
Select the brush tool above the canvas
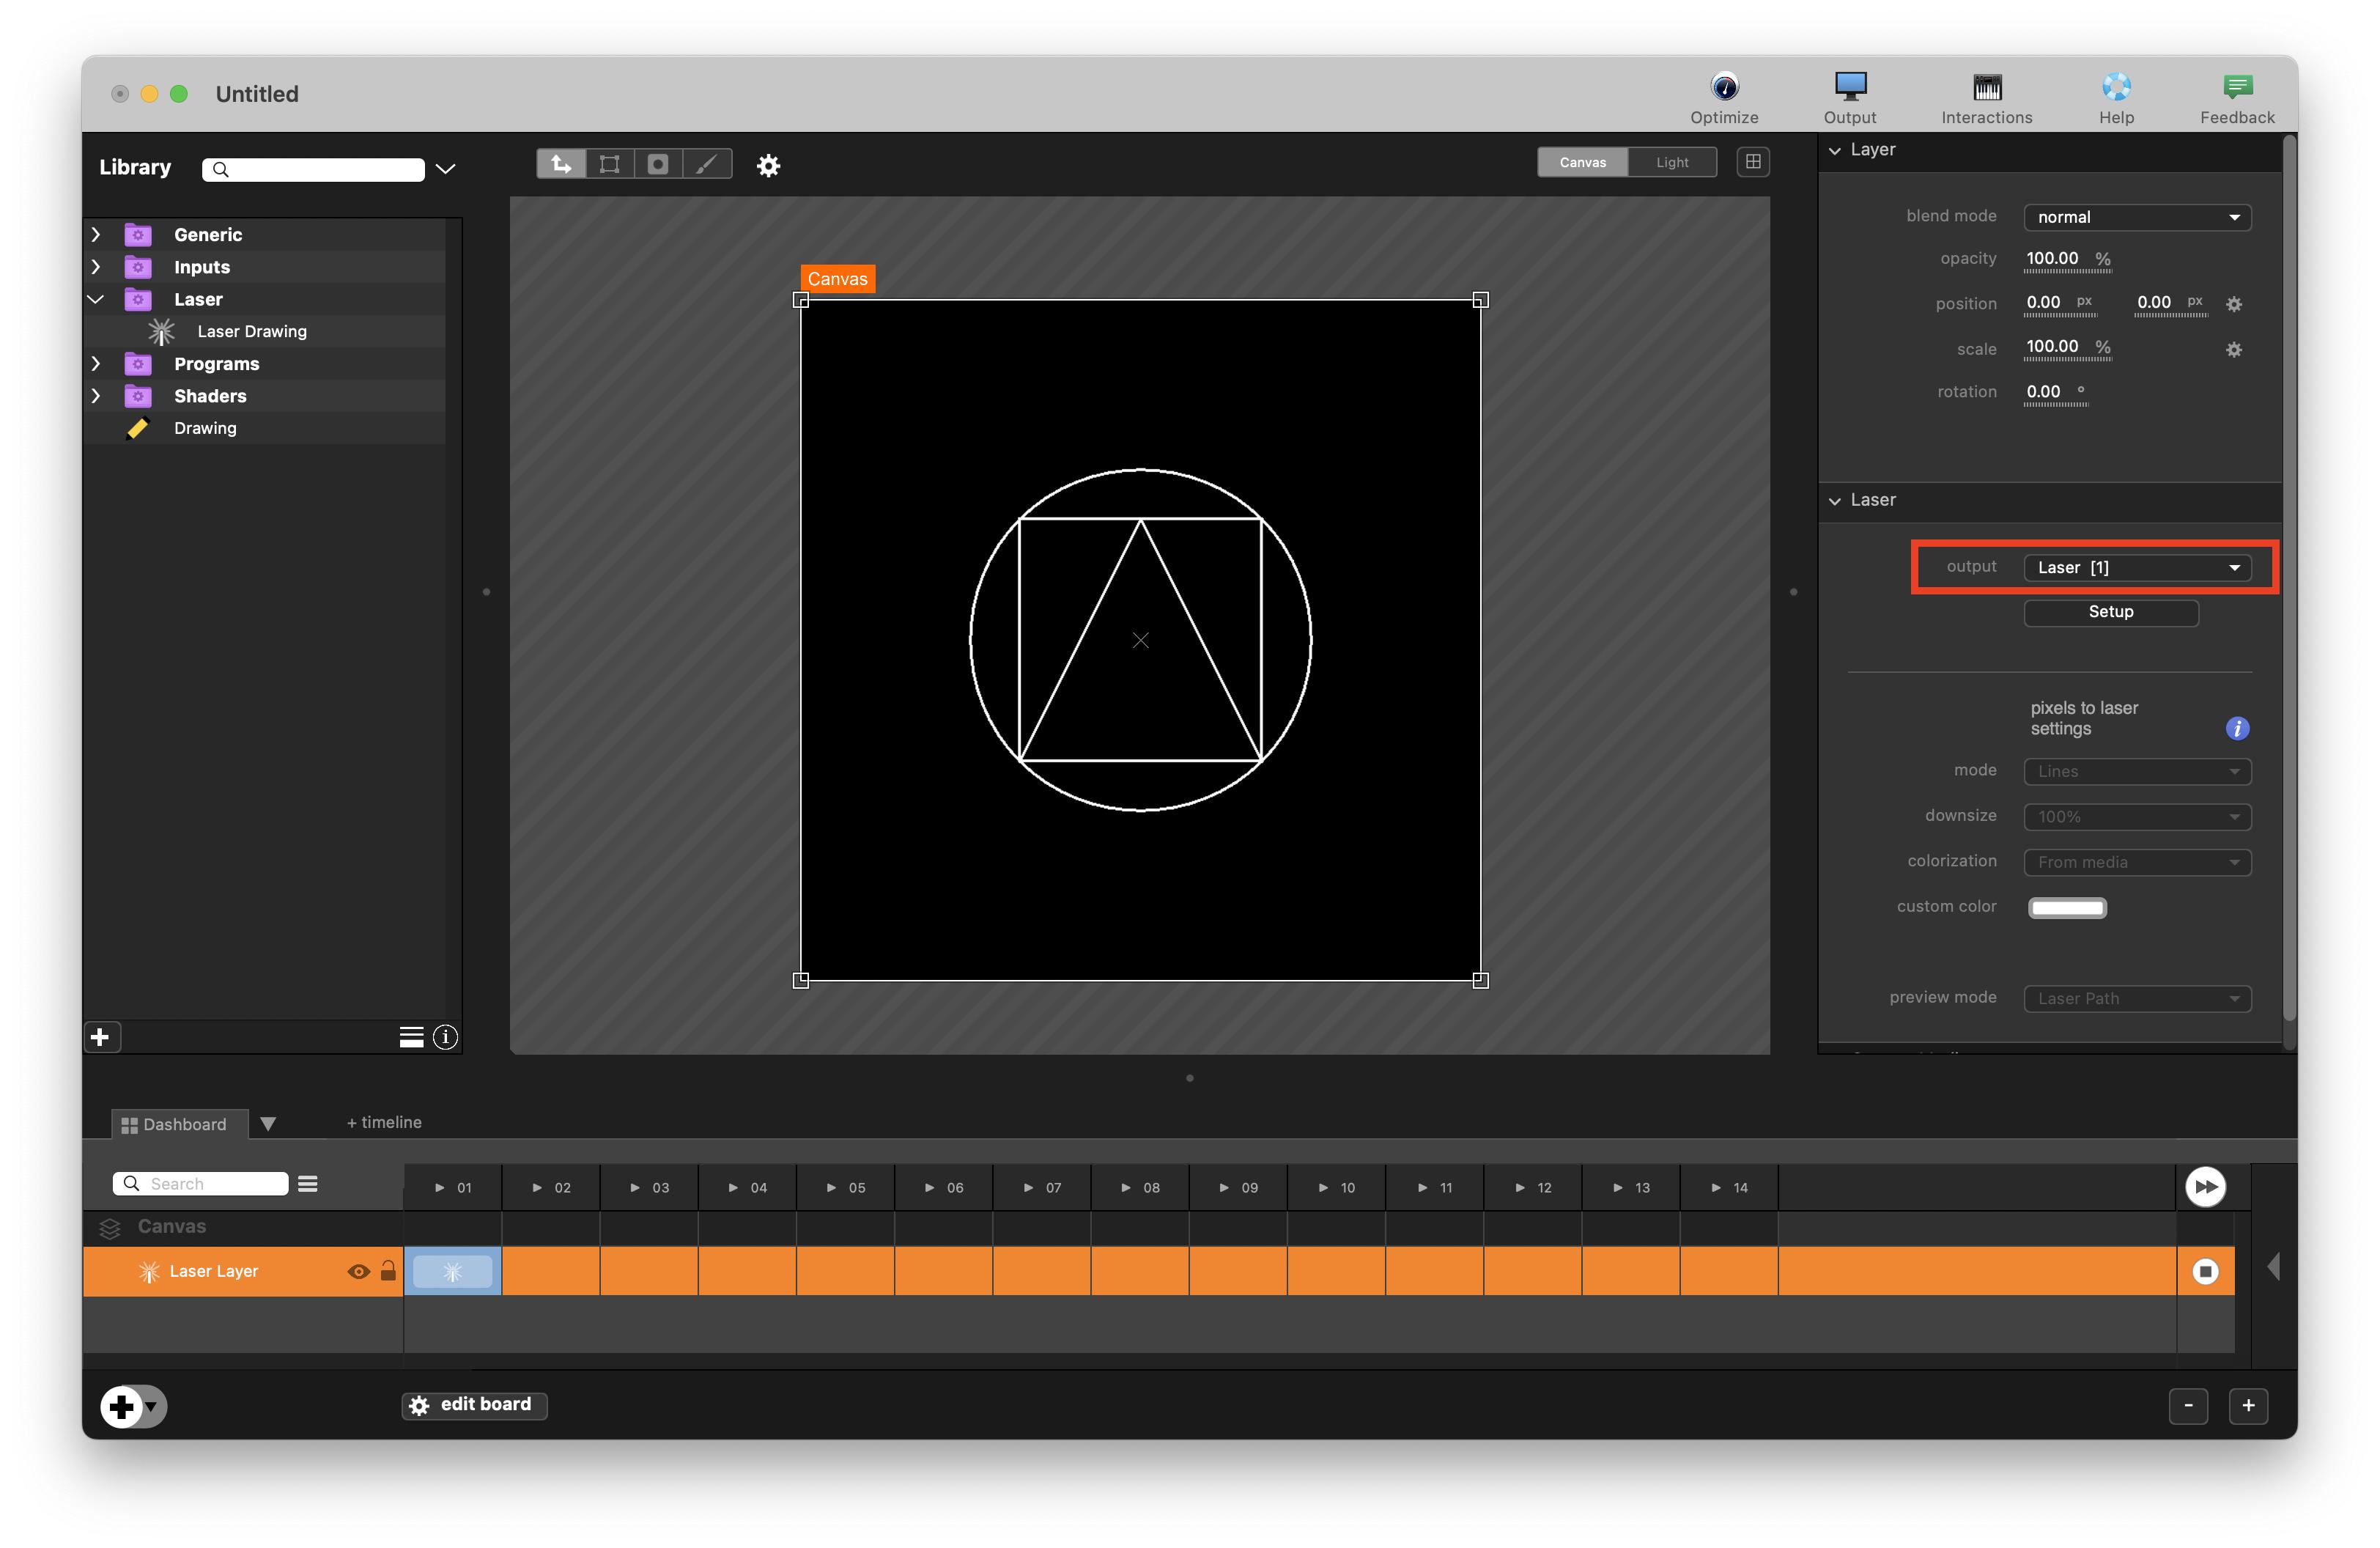tap(707, 164)
